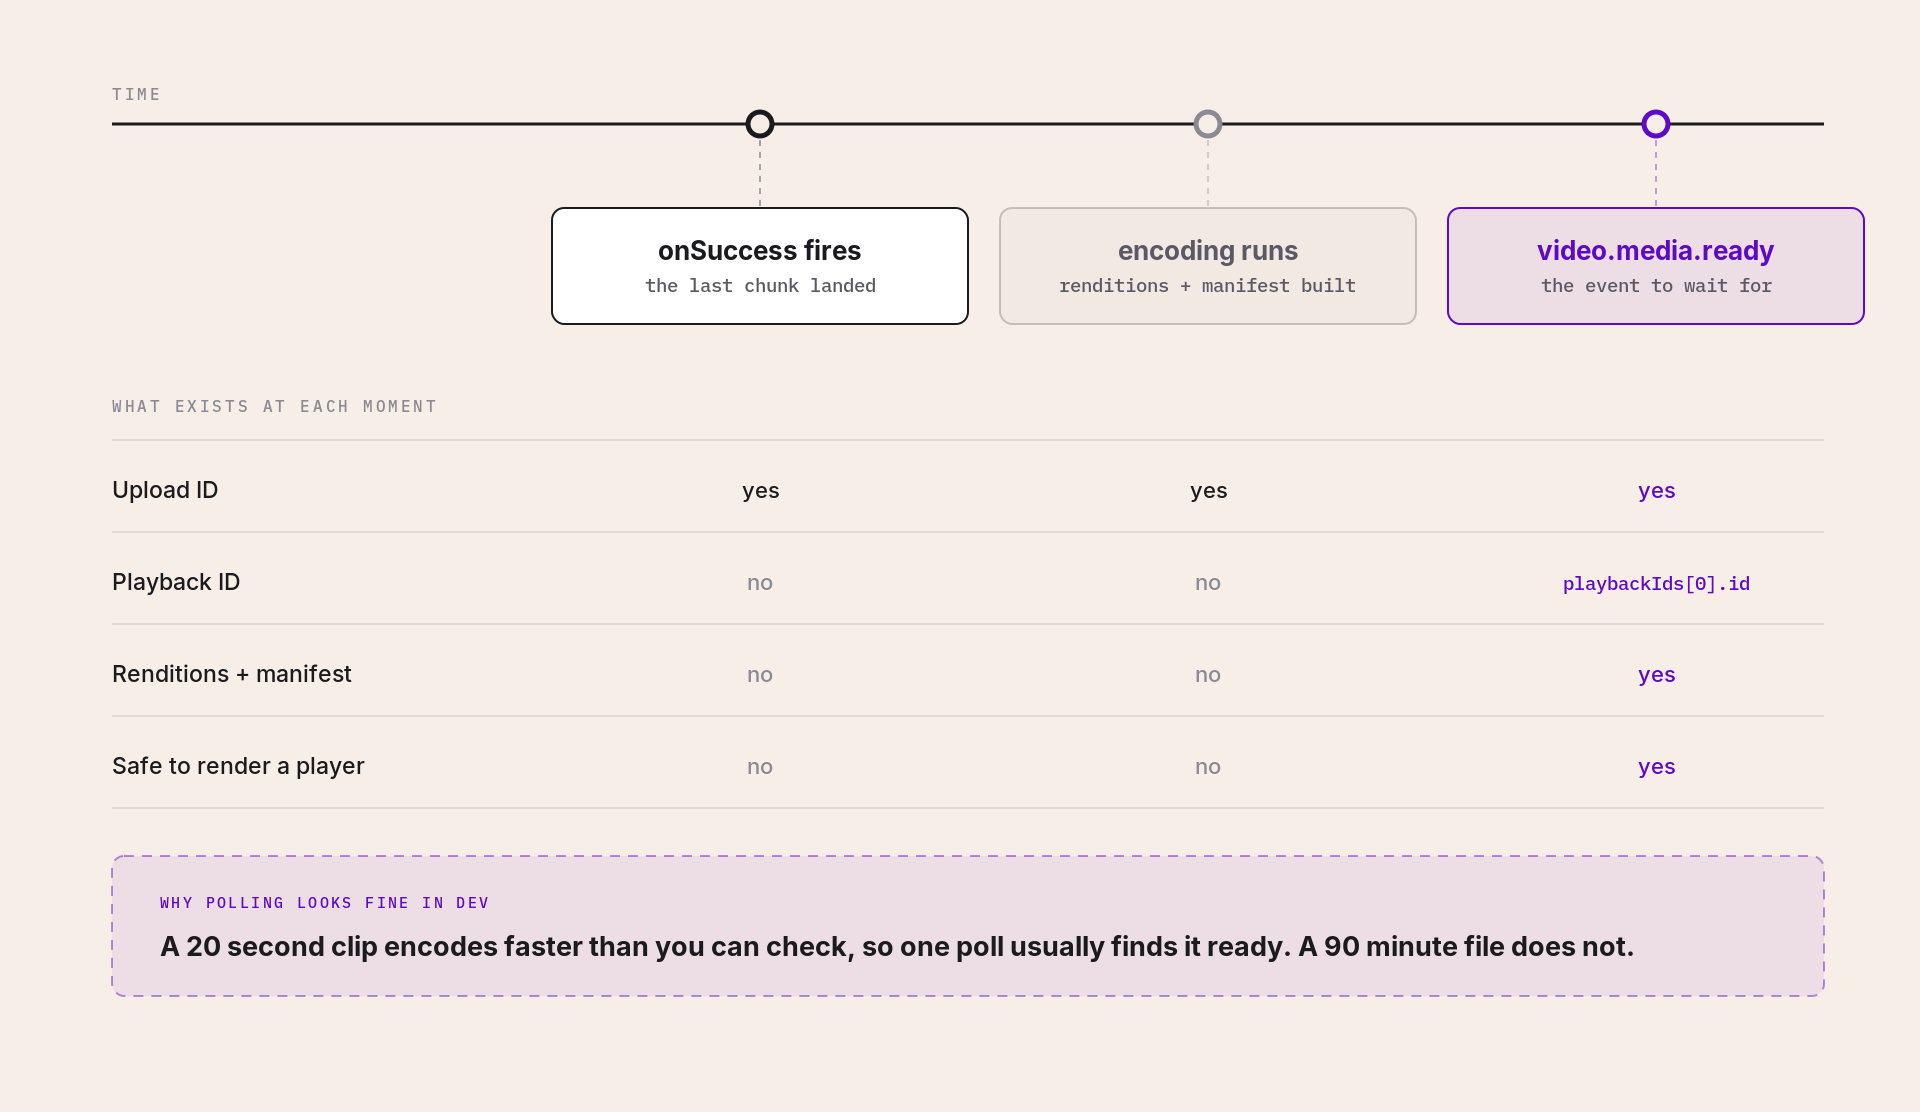Click the TIME label above the timeline
This screenshot has height=1112, width=1920.
136,94
